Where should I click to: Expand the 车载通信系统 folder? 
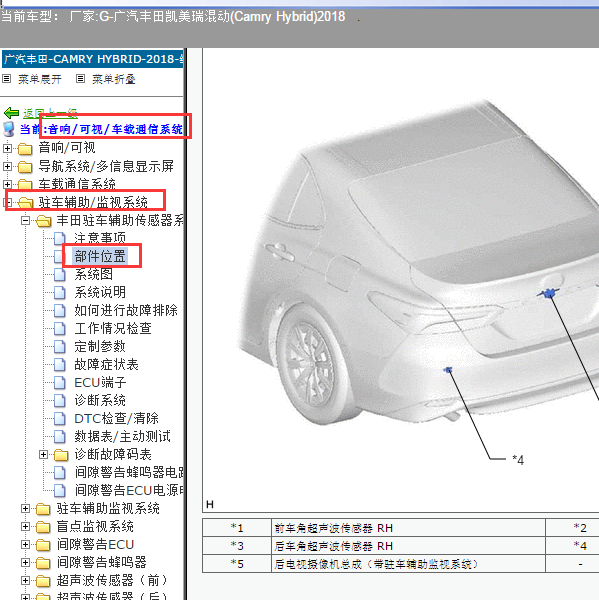[7, 184]
